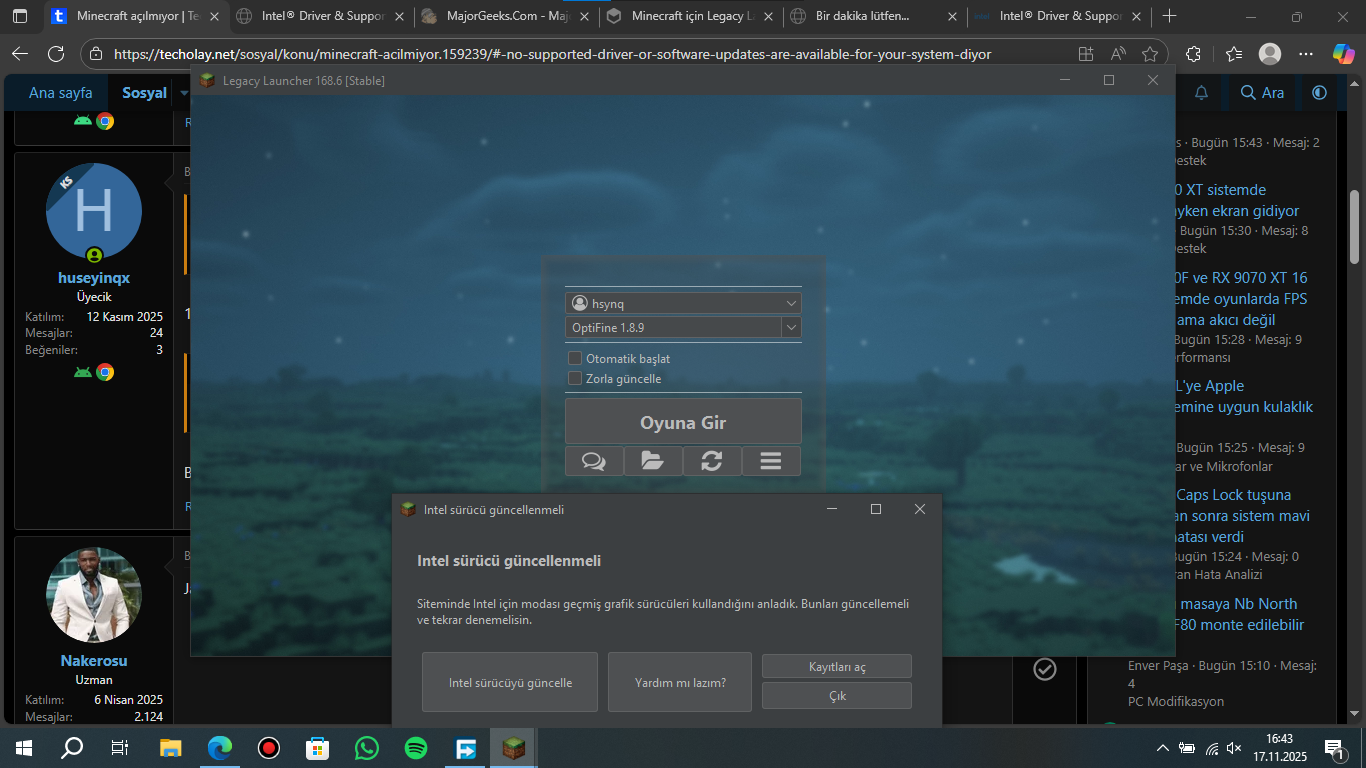The image size is (1366, 768).
Task: Click the browser back arrow
Action: coord(20,54)
